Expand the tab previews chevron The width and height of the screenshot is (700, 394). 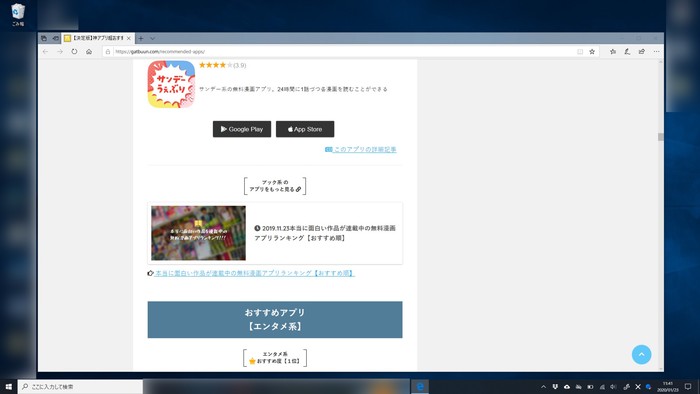[x=153, y=38]
